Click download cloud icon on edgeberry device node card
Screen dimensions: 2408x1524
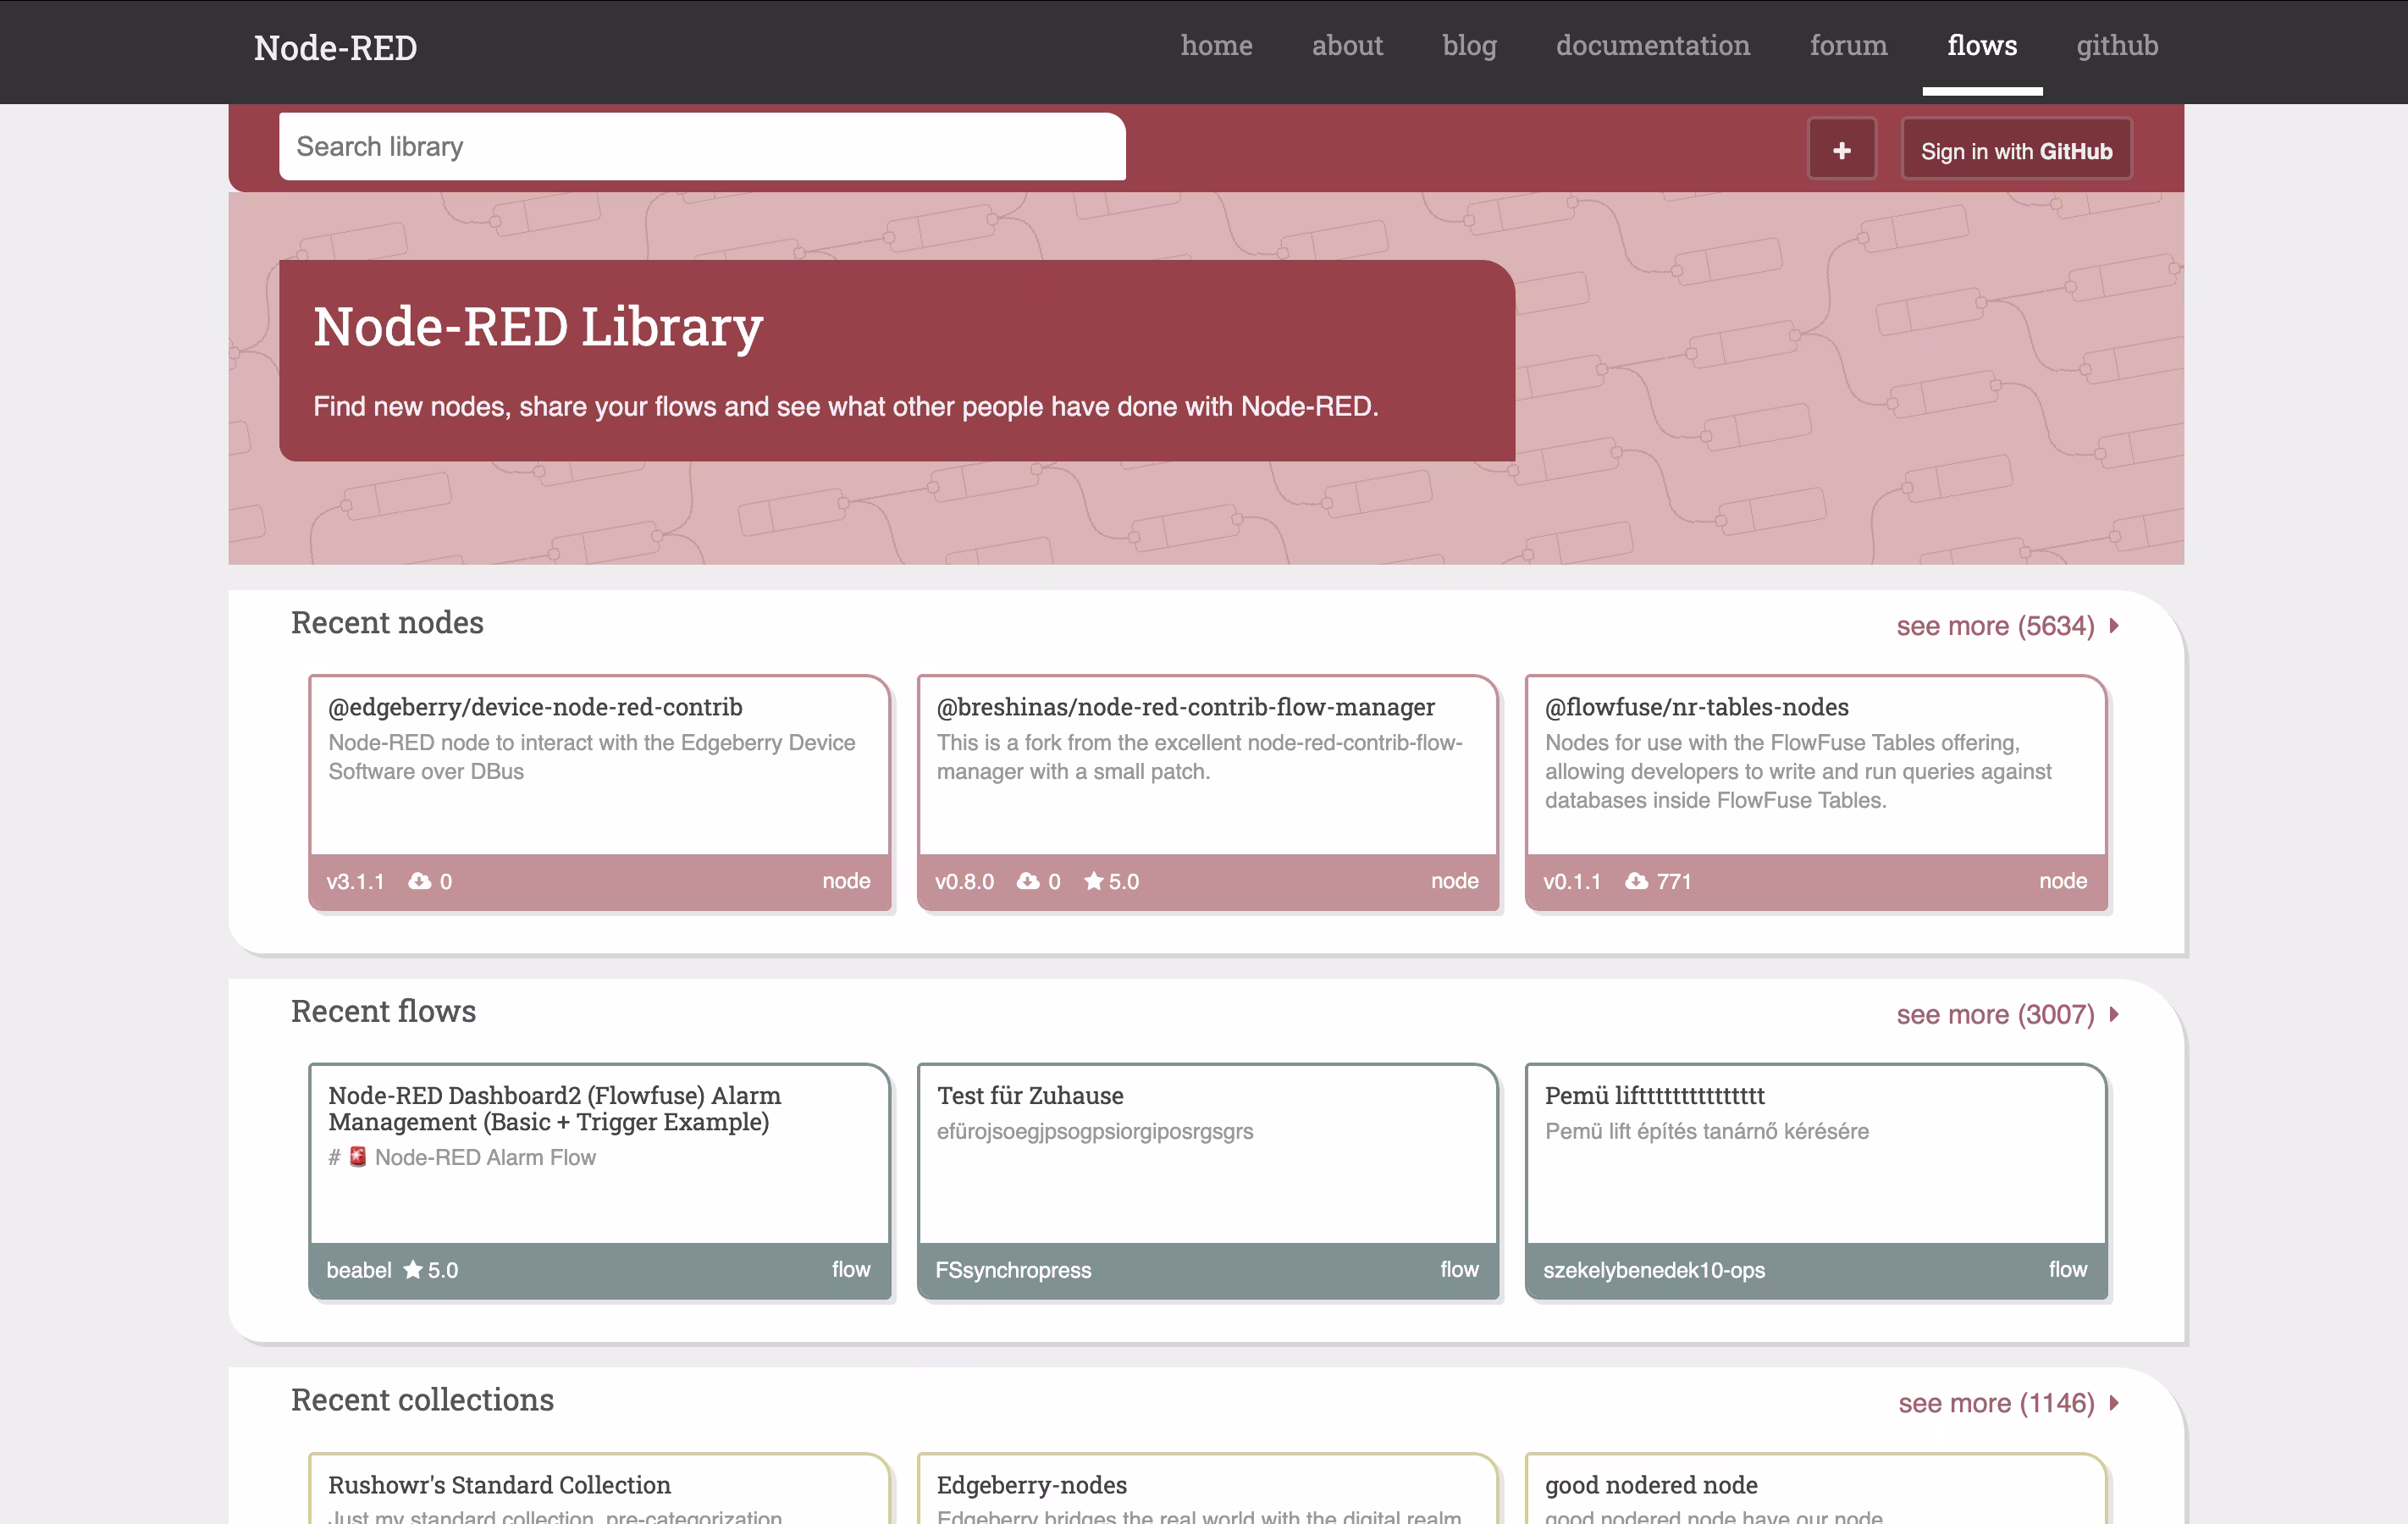point(420,881)
